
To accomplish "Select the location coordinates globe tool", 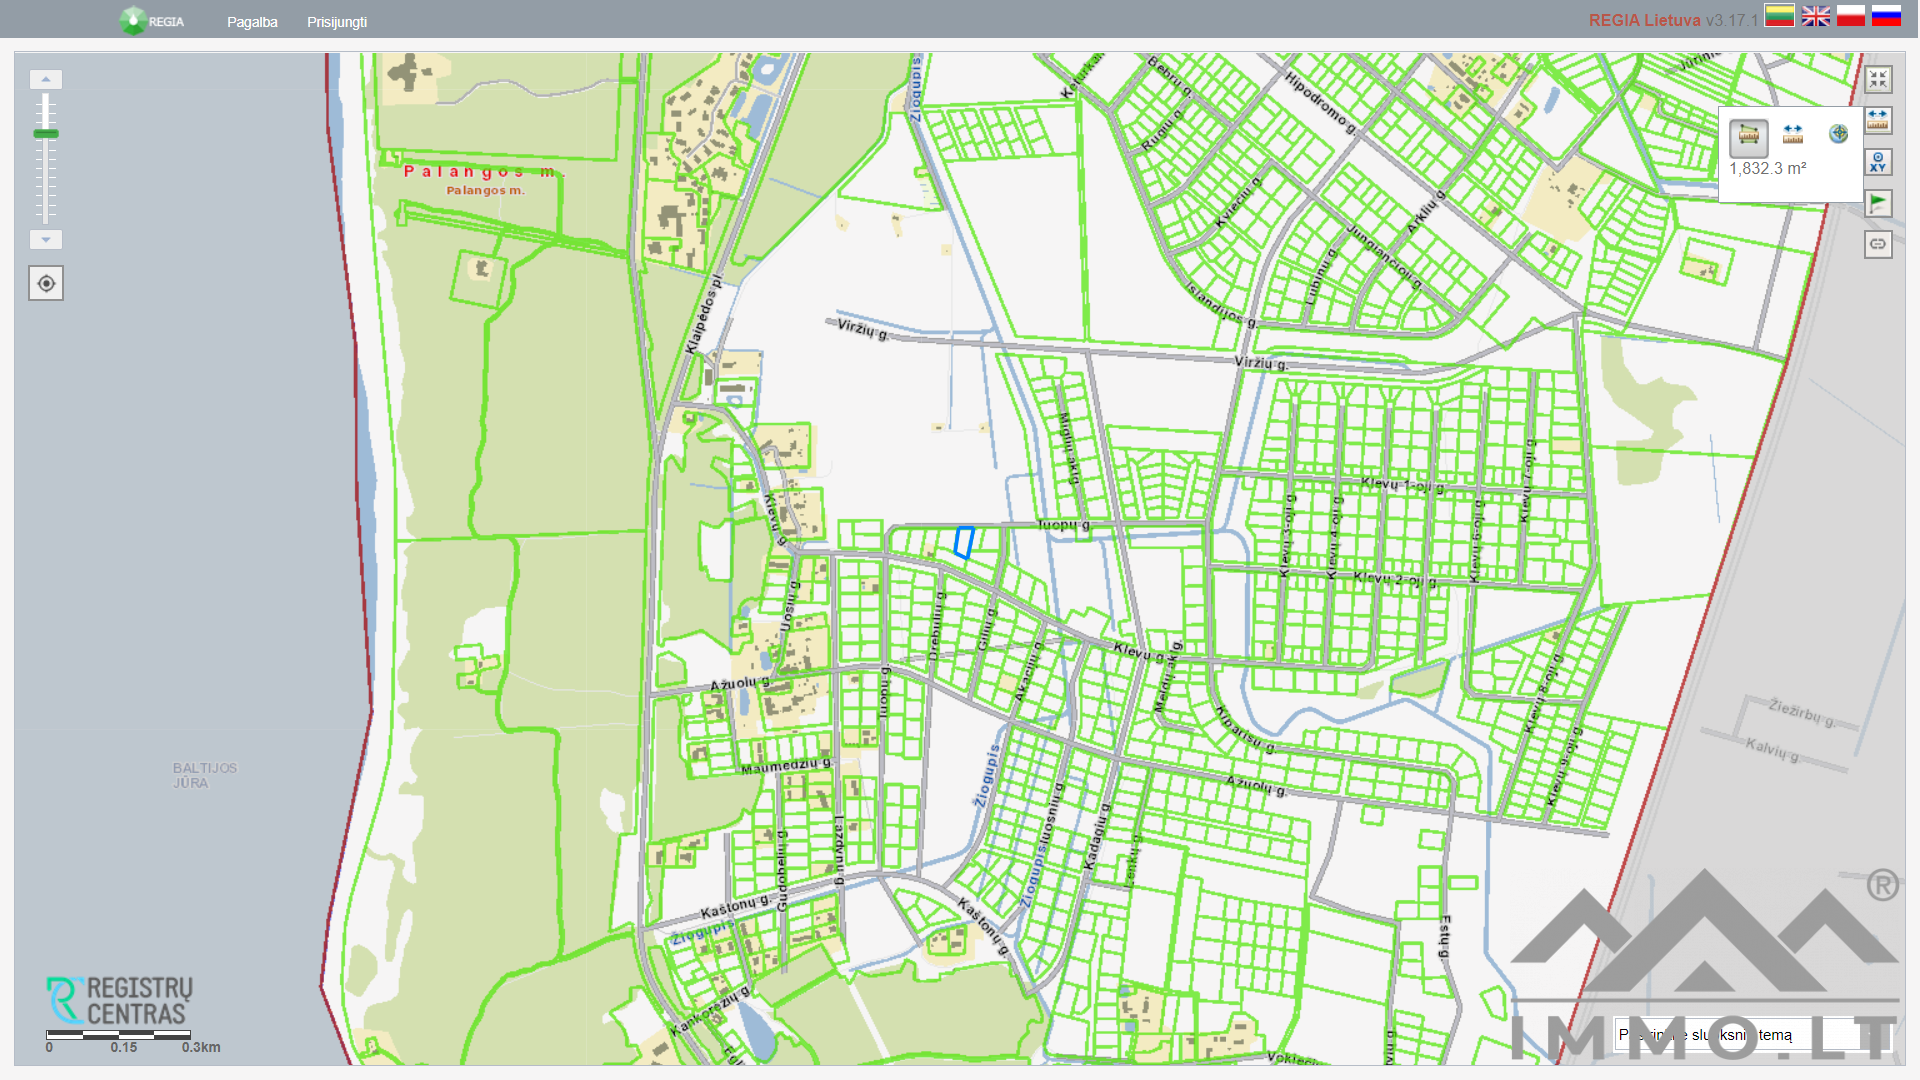I will point(1838,134).
